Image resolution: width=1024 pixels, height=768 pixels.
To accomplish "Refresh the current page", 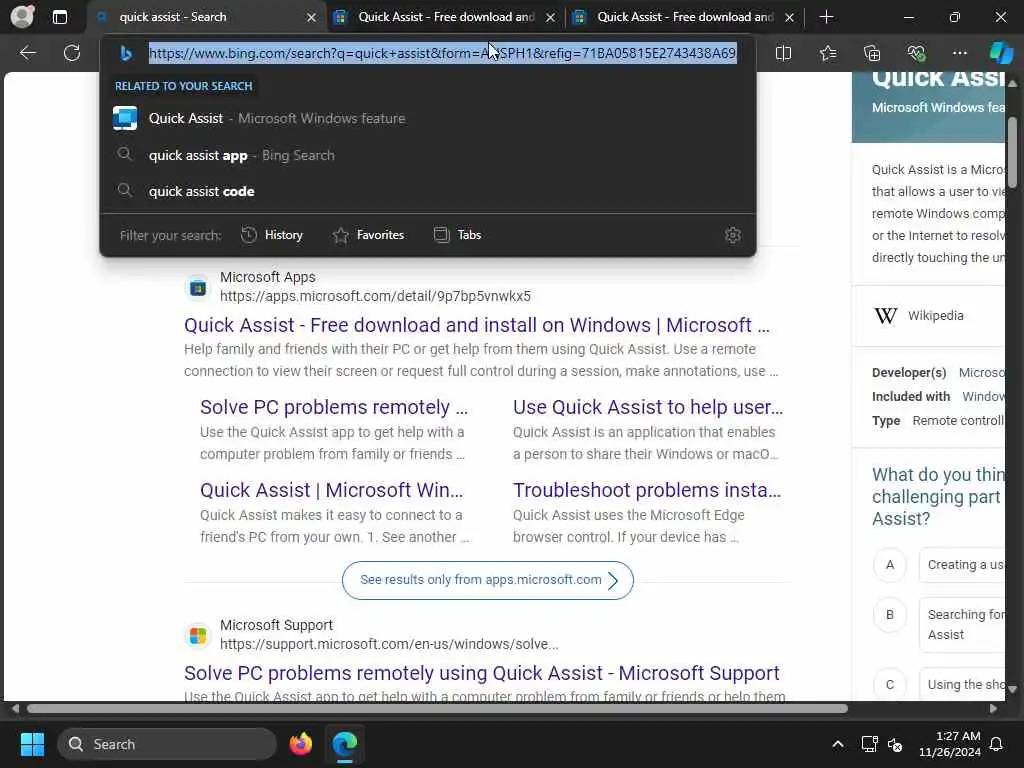I will pyautogui.click(x=72, y=53).
